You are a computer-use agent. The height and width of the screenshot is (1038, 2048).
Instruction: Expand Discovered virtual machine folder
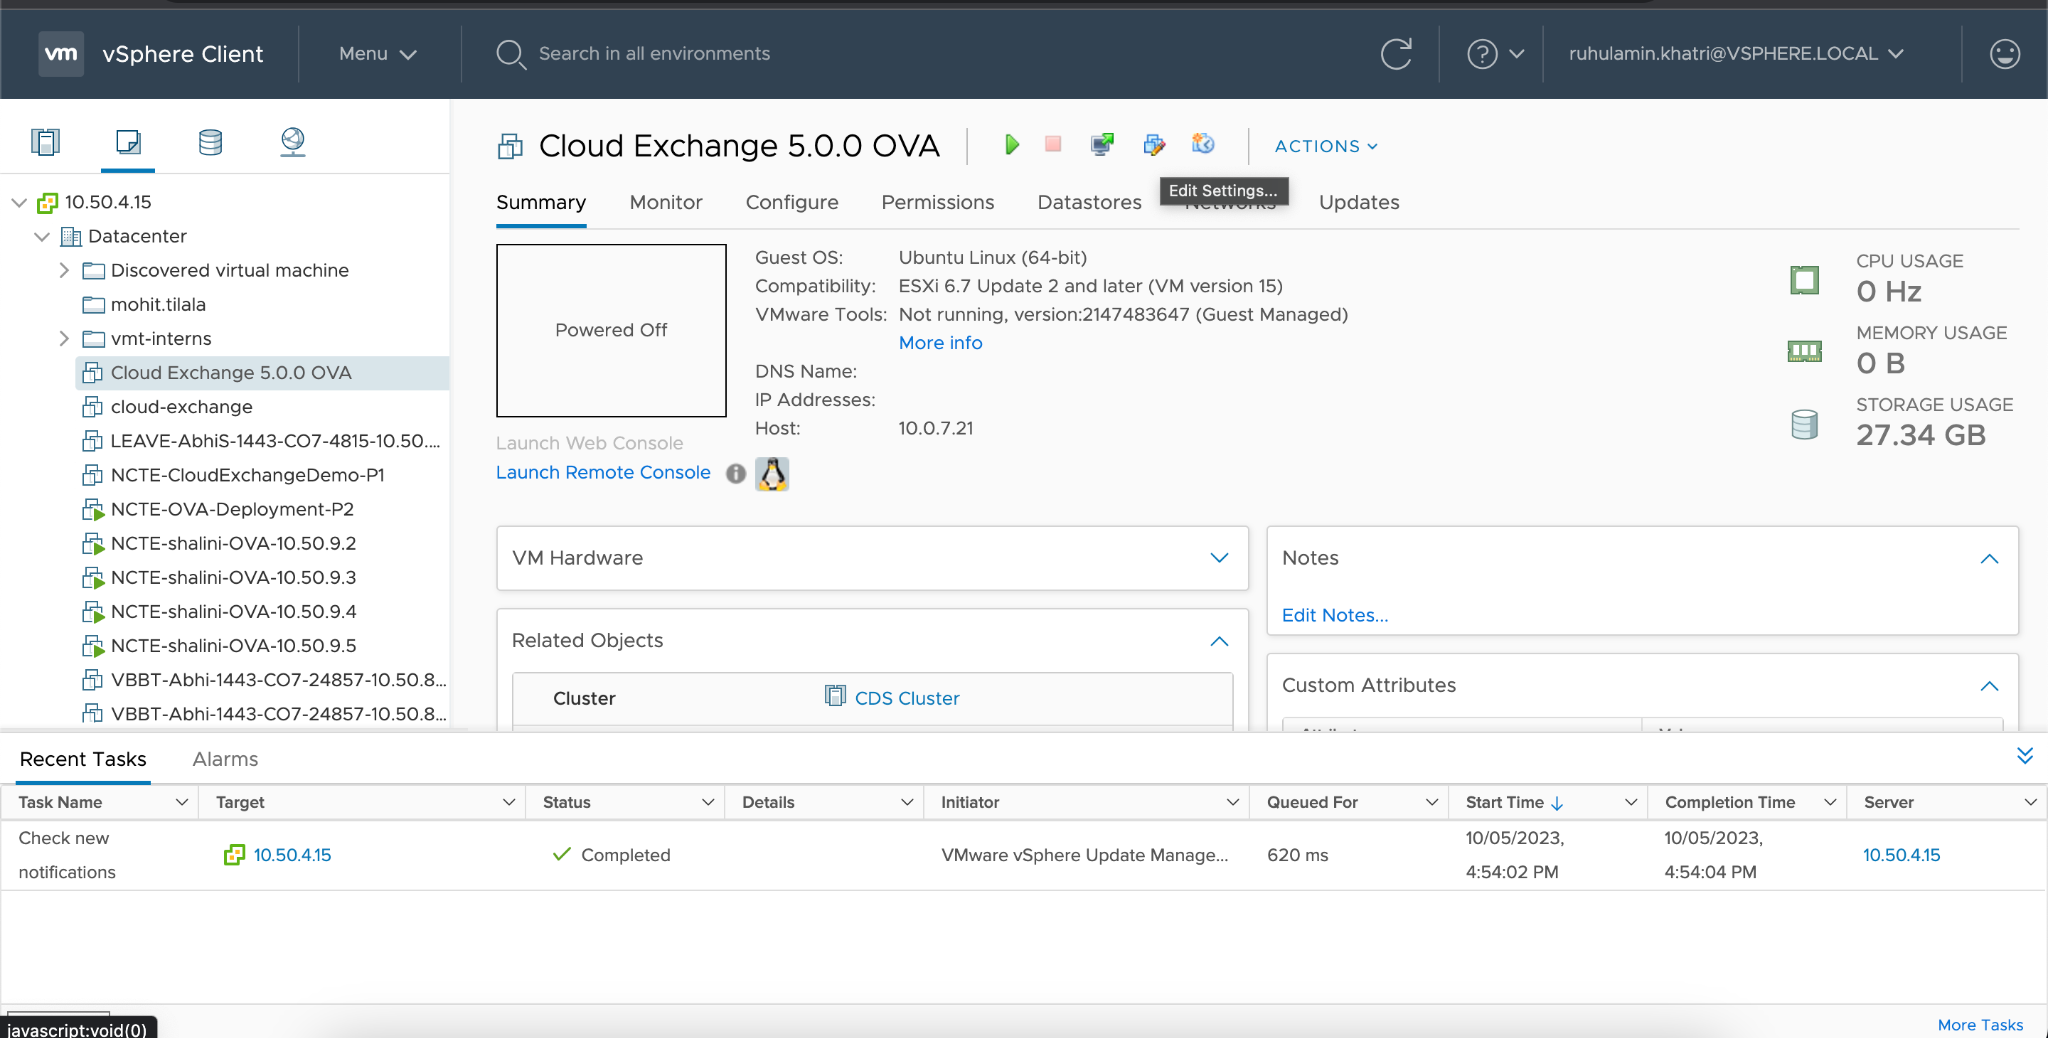pos(64,271)
